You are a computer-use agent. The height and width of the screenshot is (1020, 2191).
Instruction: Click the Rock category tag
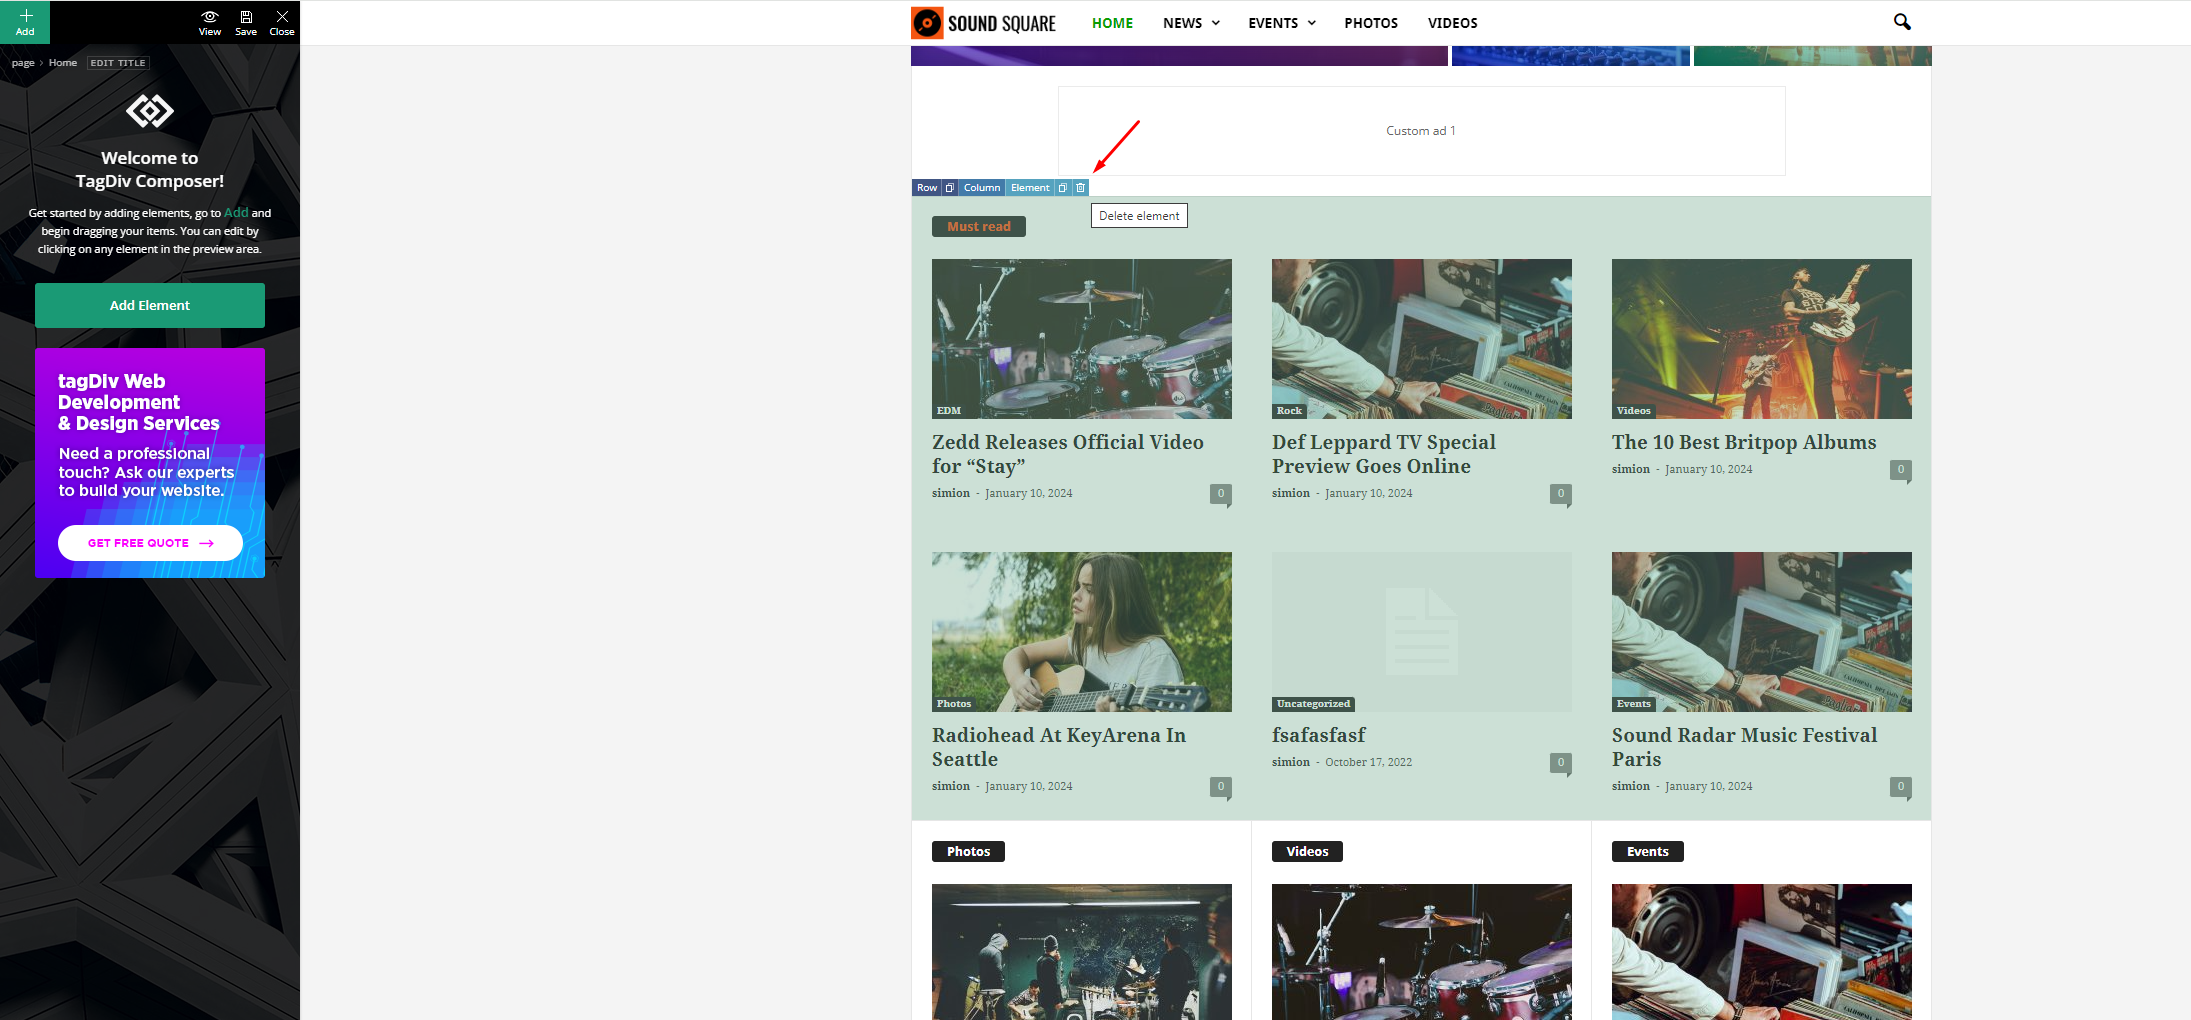[1289, 411]
